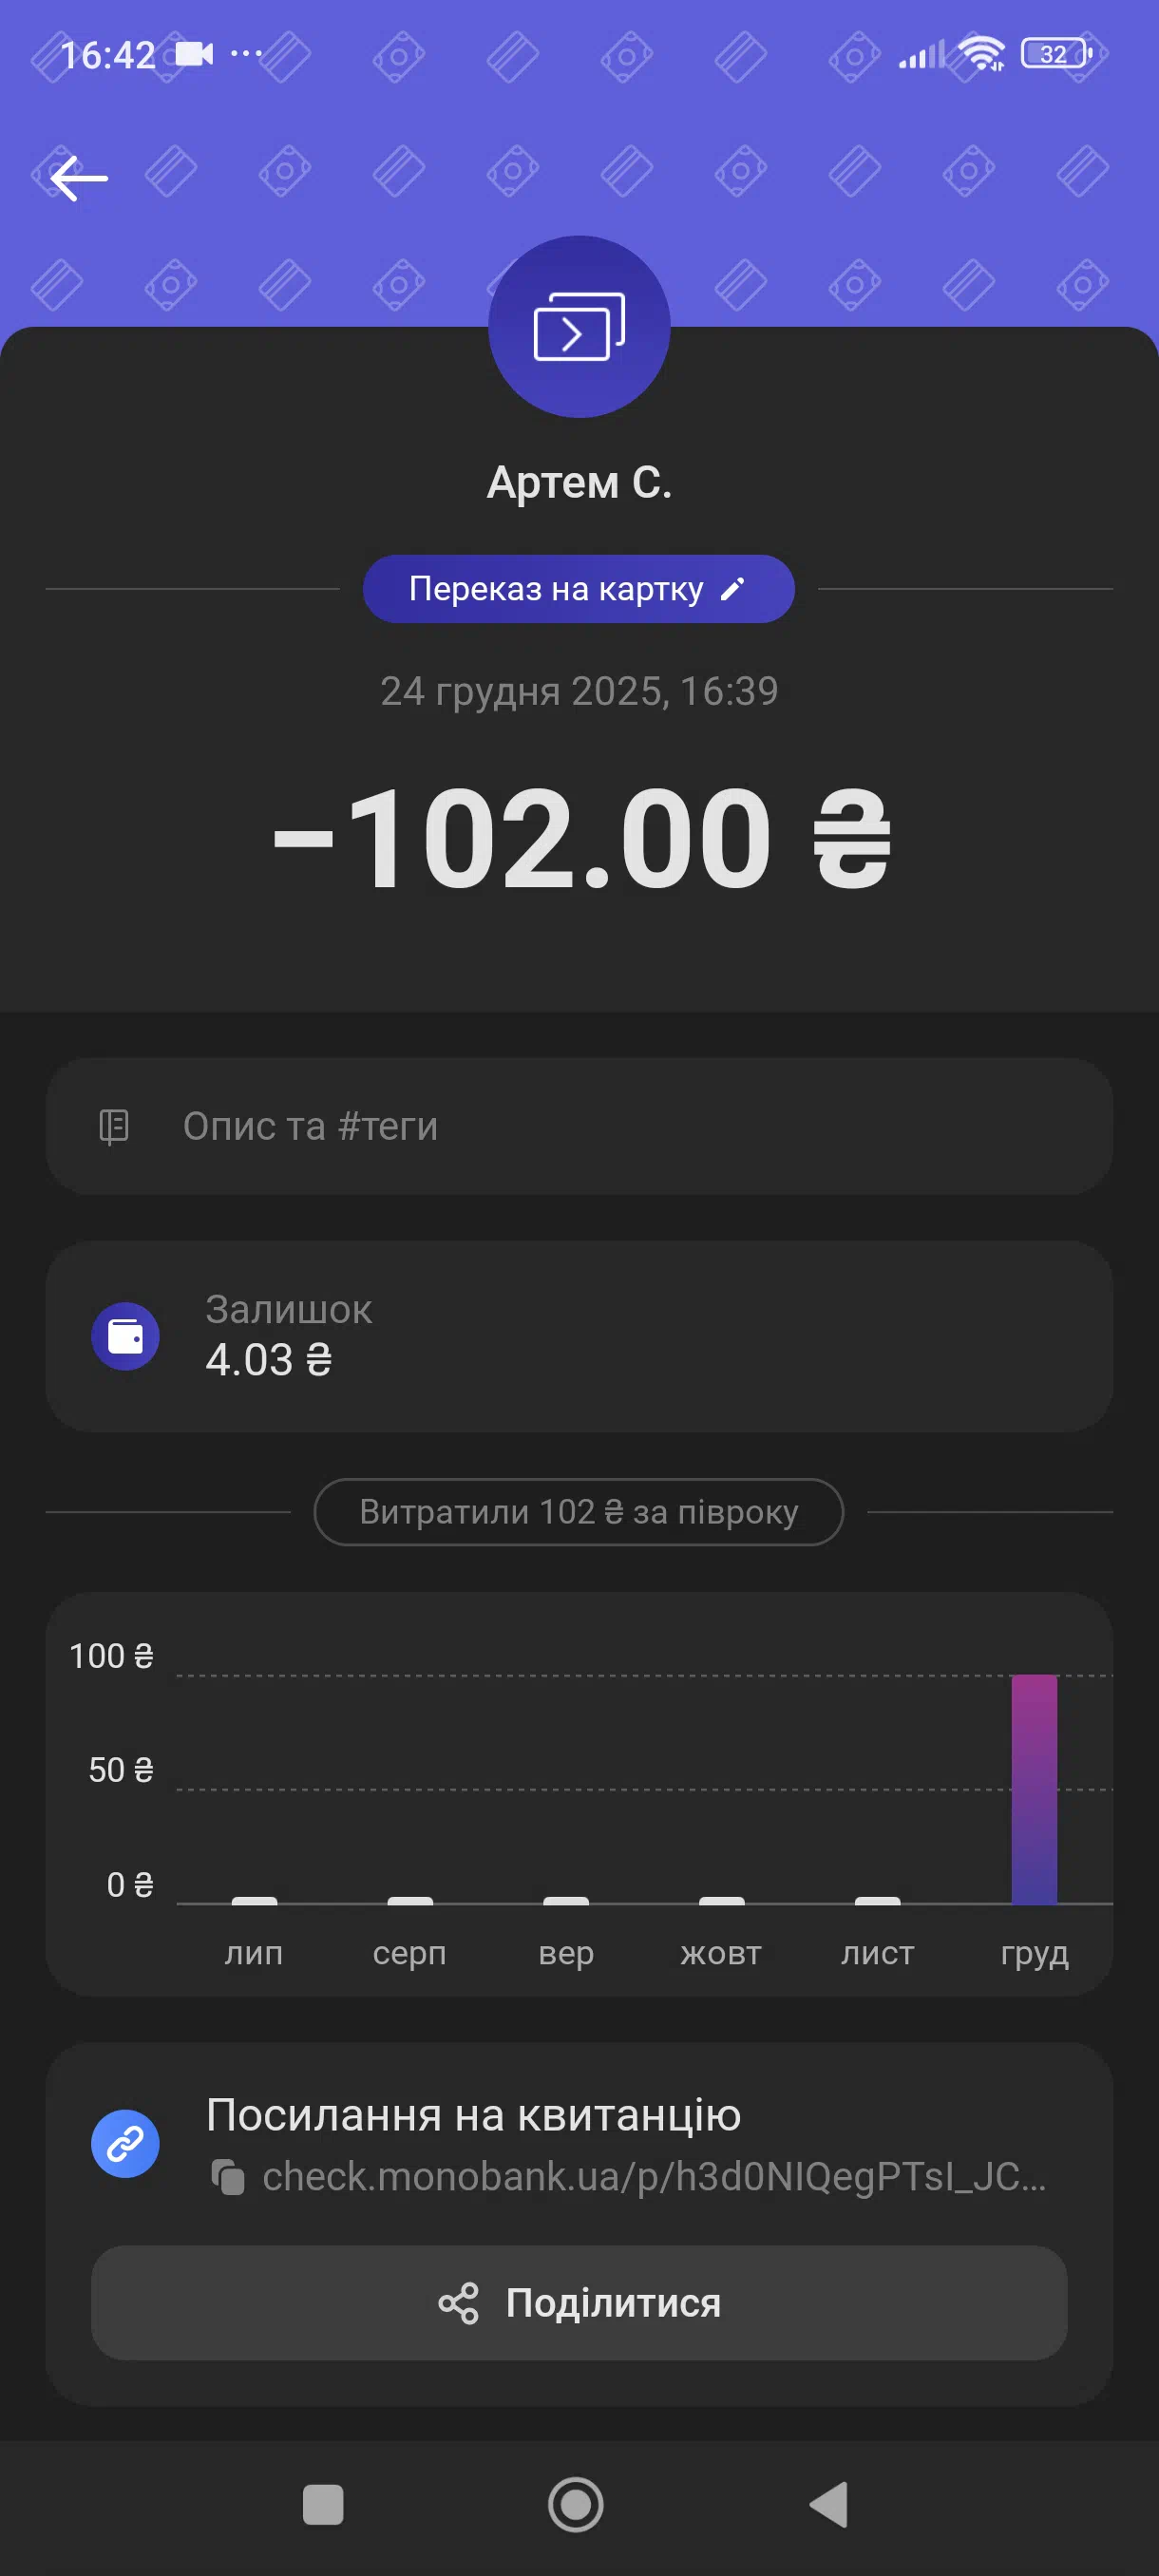Tap the лип month on chart
This screenshot has width=1159, height=2576.
[254, 1952]
